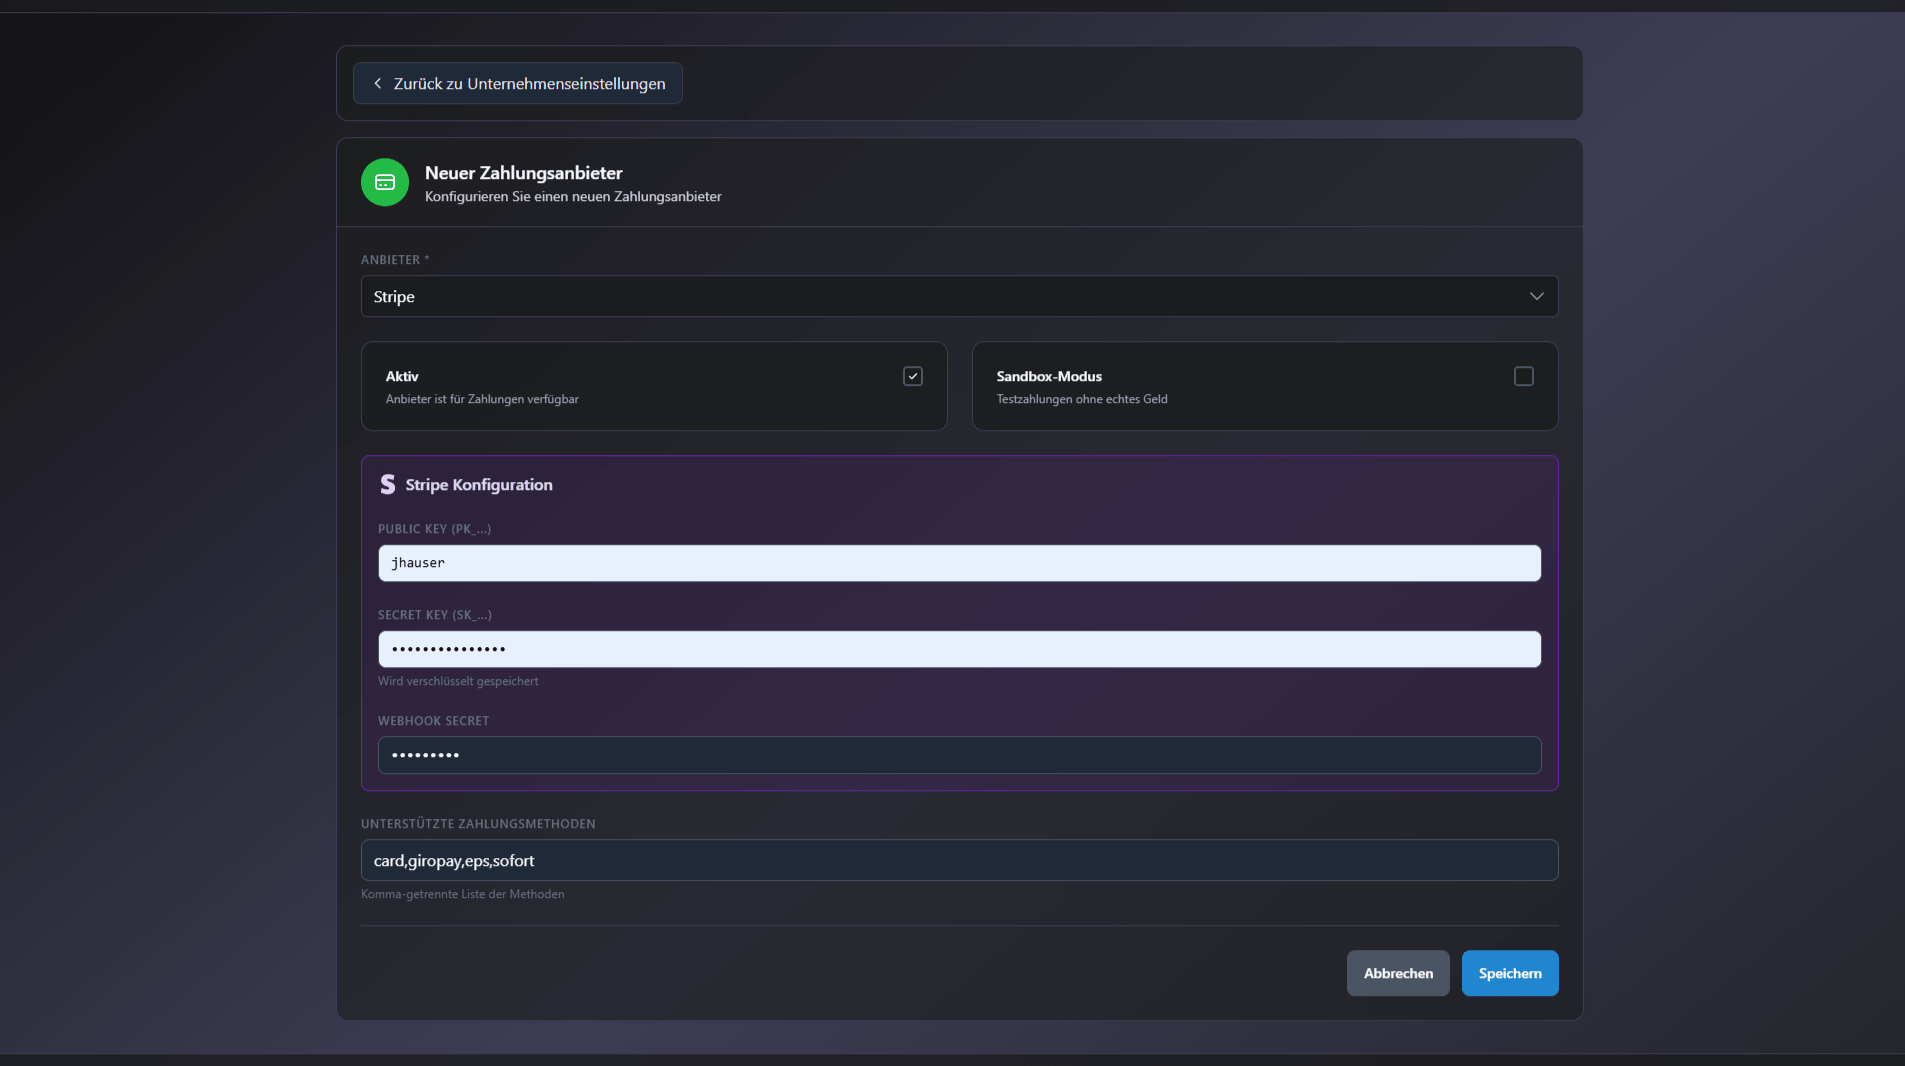Click the Neuer Zahlungsanbieter heading
Screen dimensions: 1905x1066
(x=523, y=173)
